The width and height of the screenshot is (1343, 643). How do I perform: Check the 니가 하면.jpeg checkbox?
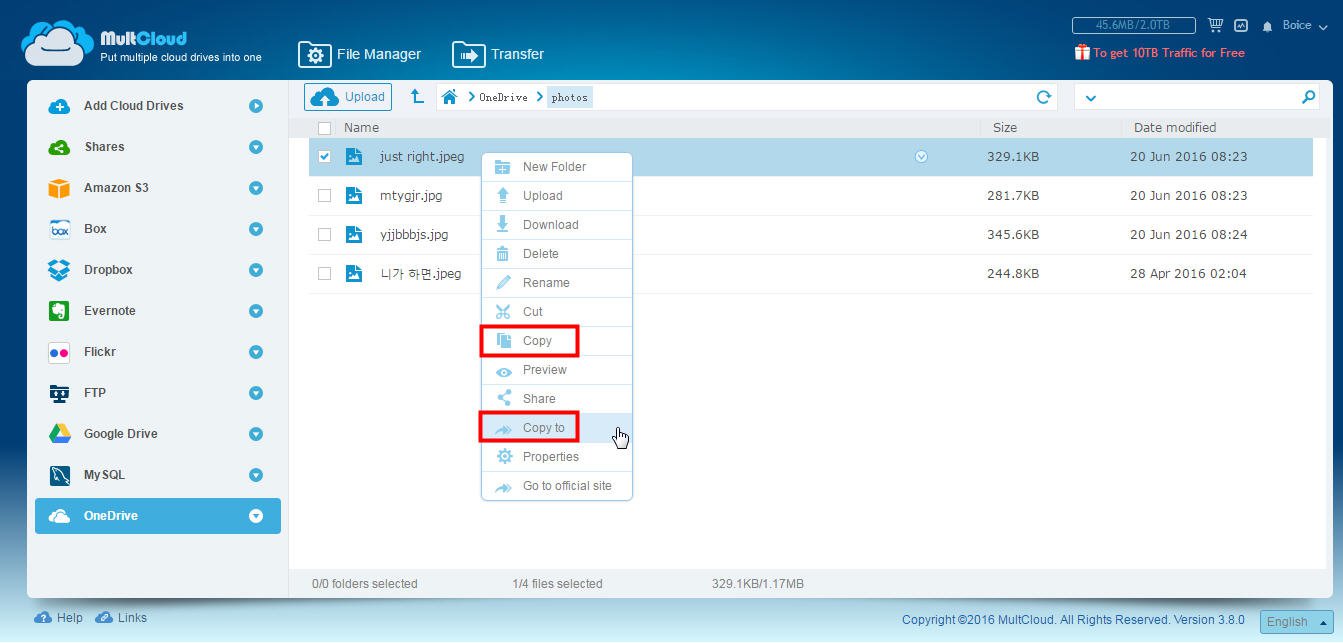(x=324, y=274)
